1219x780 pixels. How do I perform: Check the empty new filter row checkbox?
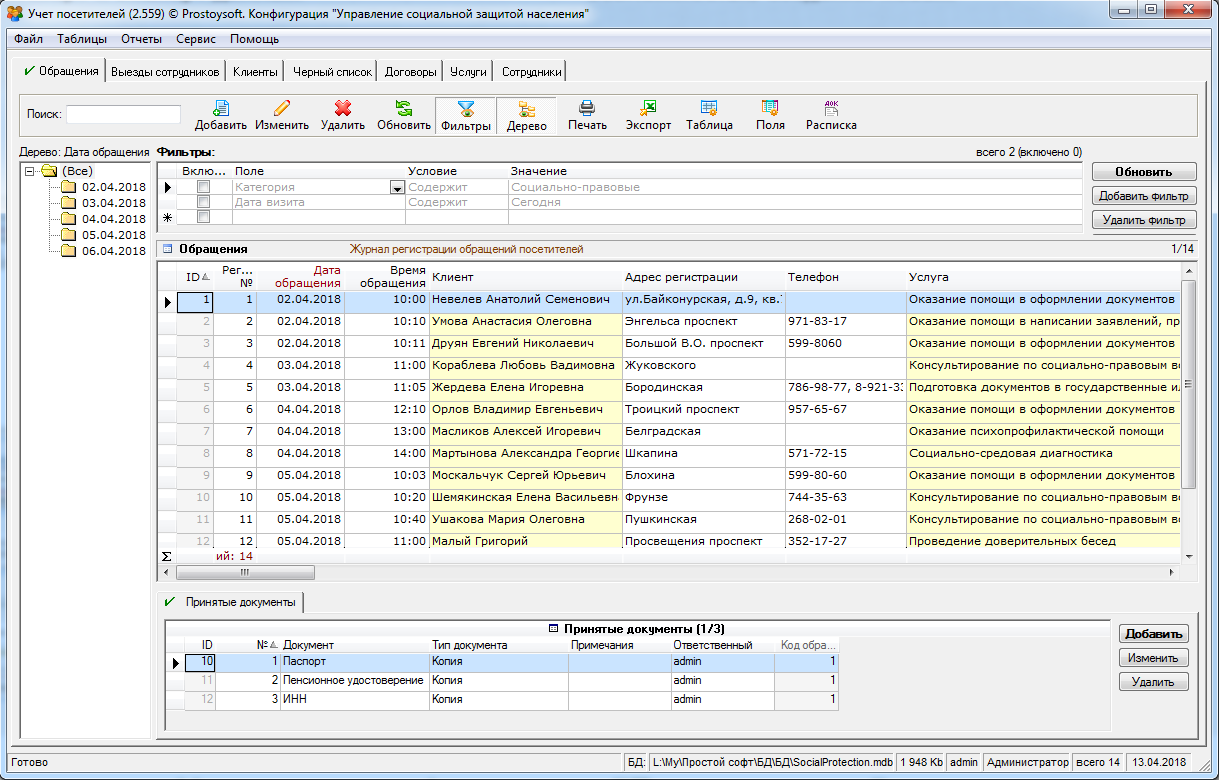click(204, 217)
